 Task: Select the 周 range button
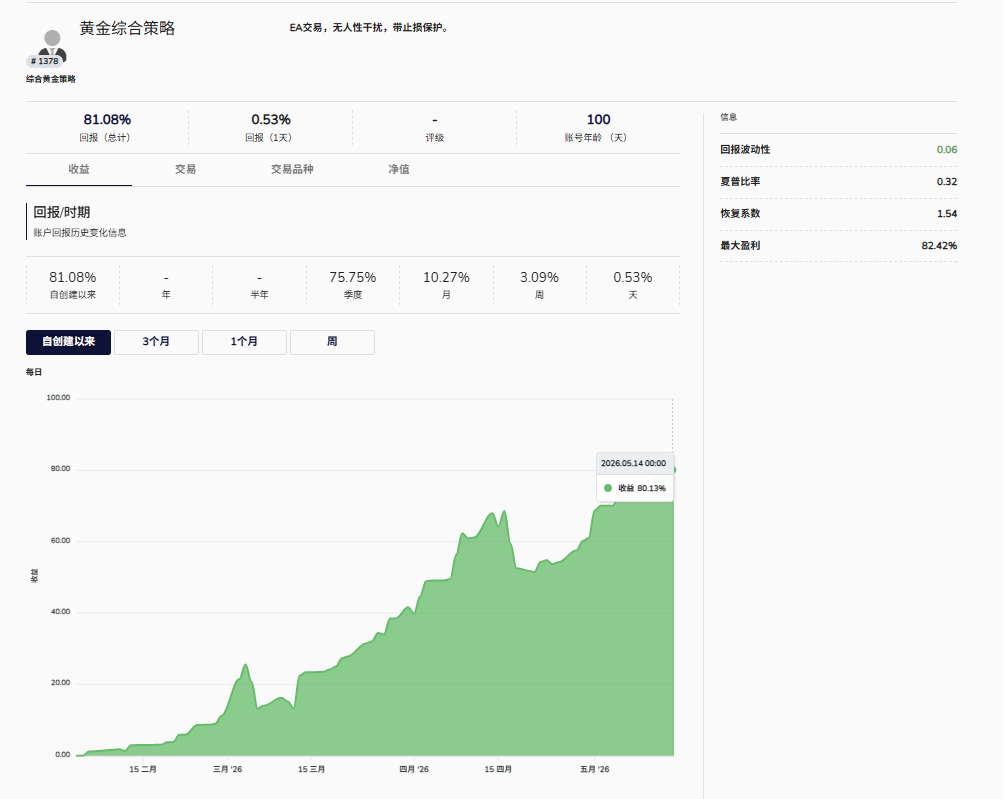click(x=332, y=342)
